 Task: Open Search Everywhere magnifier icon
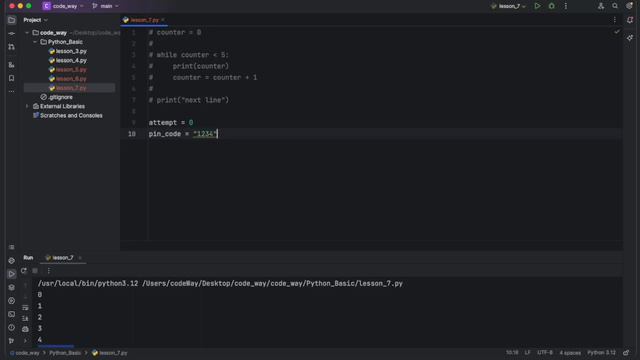tap(615, 6)
